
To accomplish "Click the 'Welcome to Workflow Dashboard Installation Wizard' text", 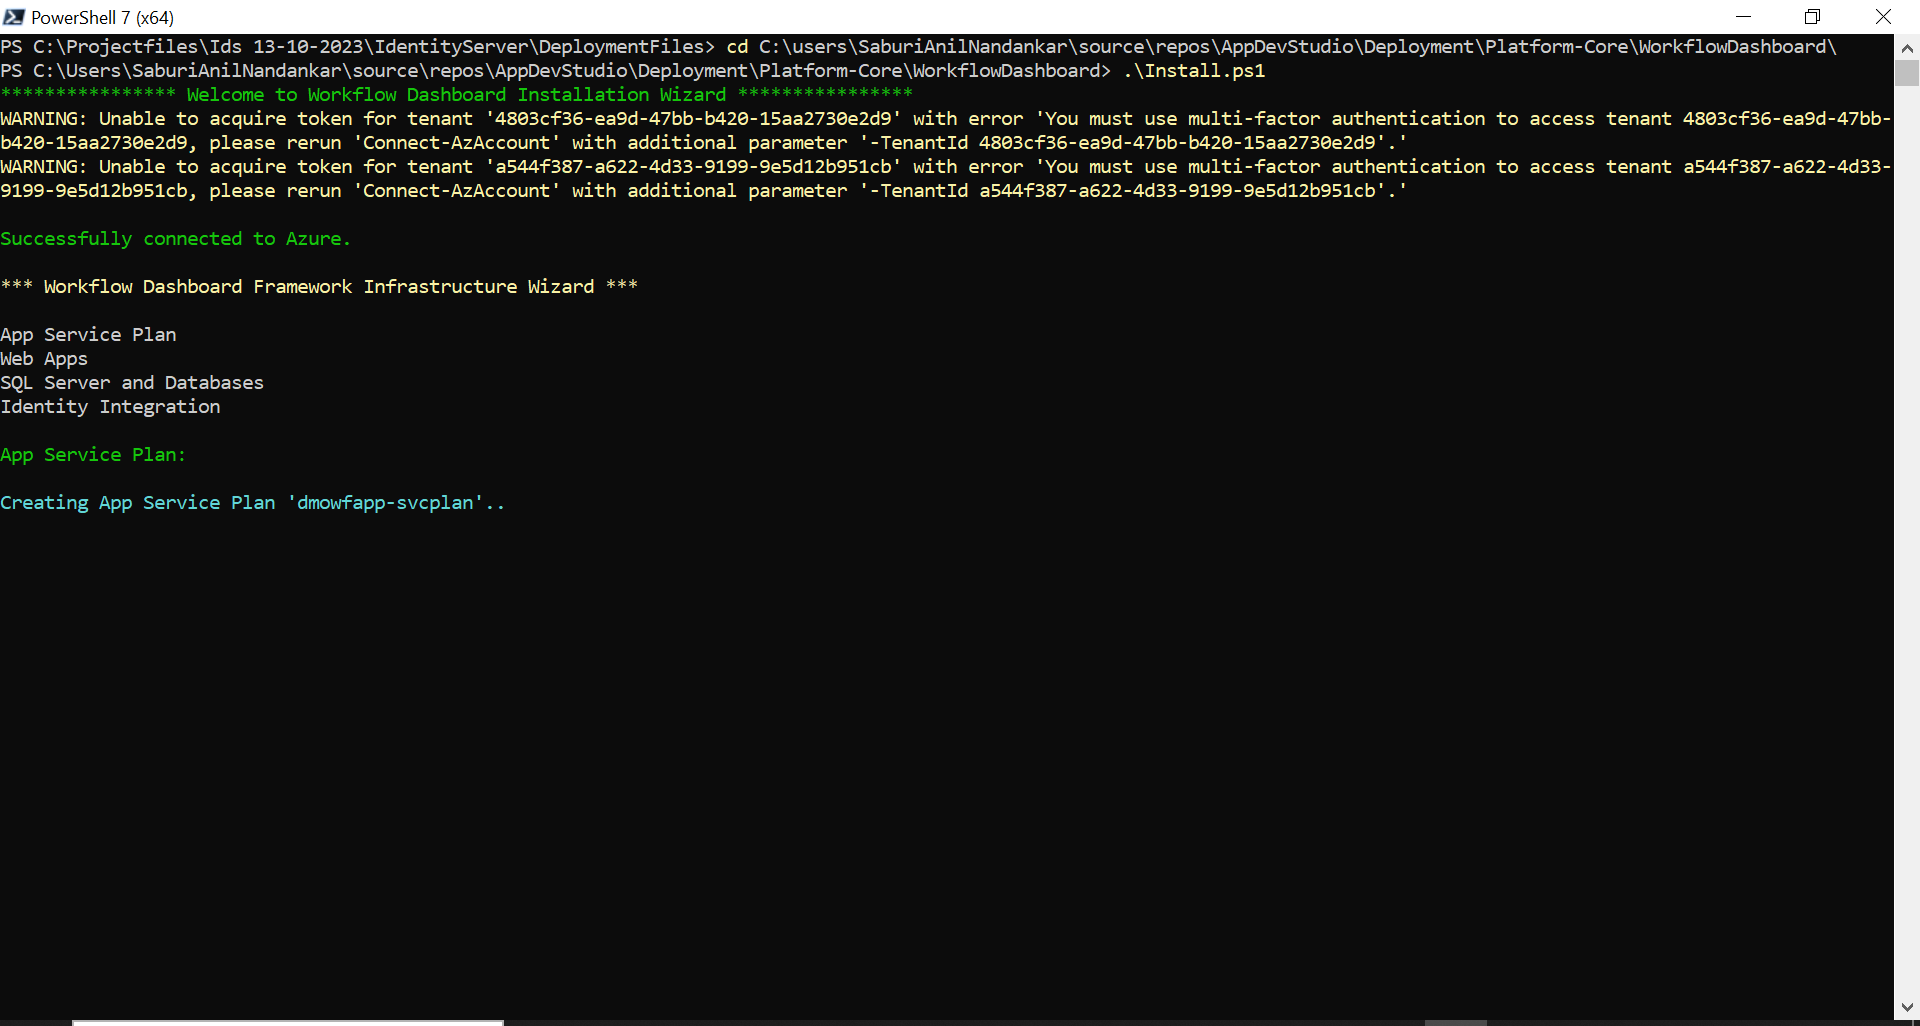I will [x=456, y=95].
